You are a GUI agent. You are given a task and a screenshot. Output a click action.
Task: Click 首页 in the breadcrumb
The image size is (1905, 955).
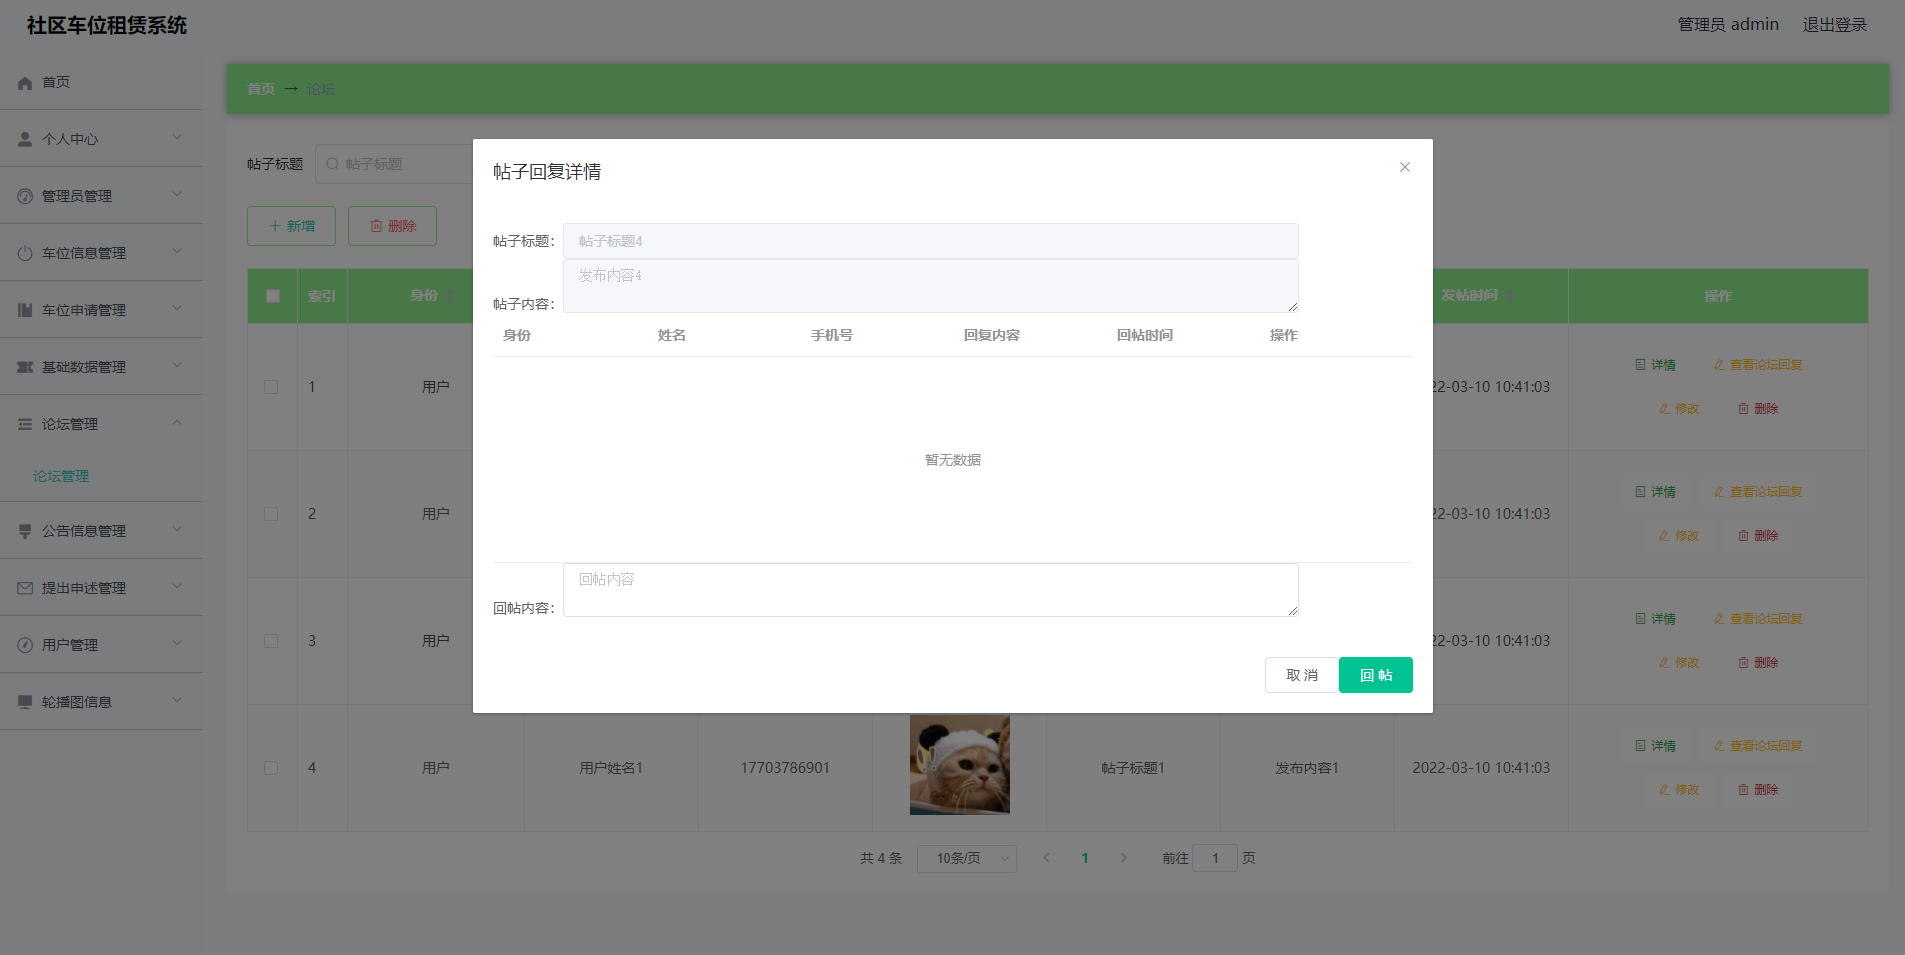coord(261,89)
